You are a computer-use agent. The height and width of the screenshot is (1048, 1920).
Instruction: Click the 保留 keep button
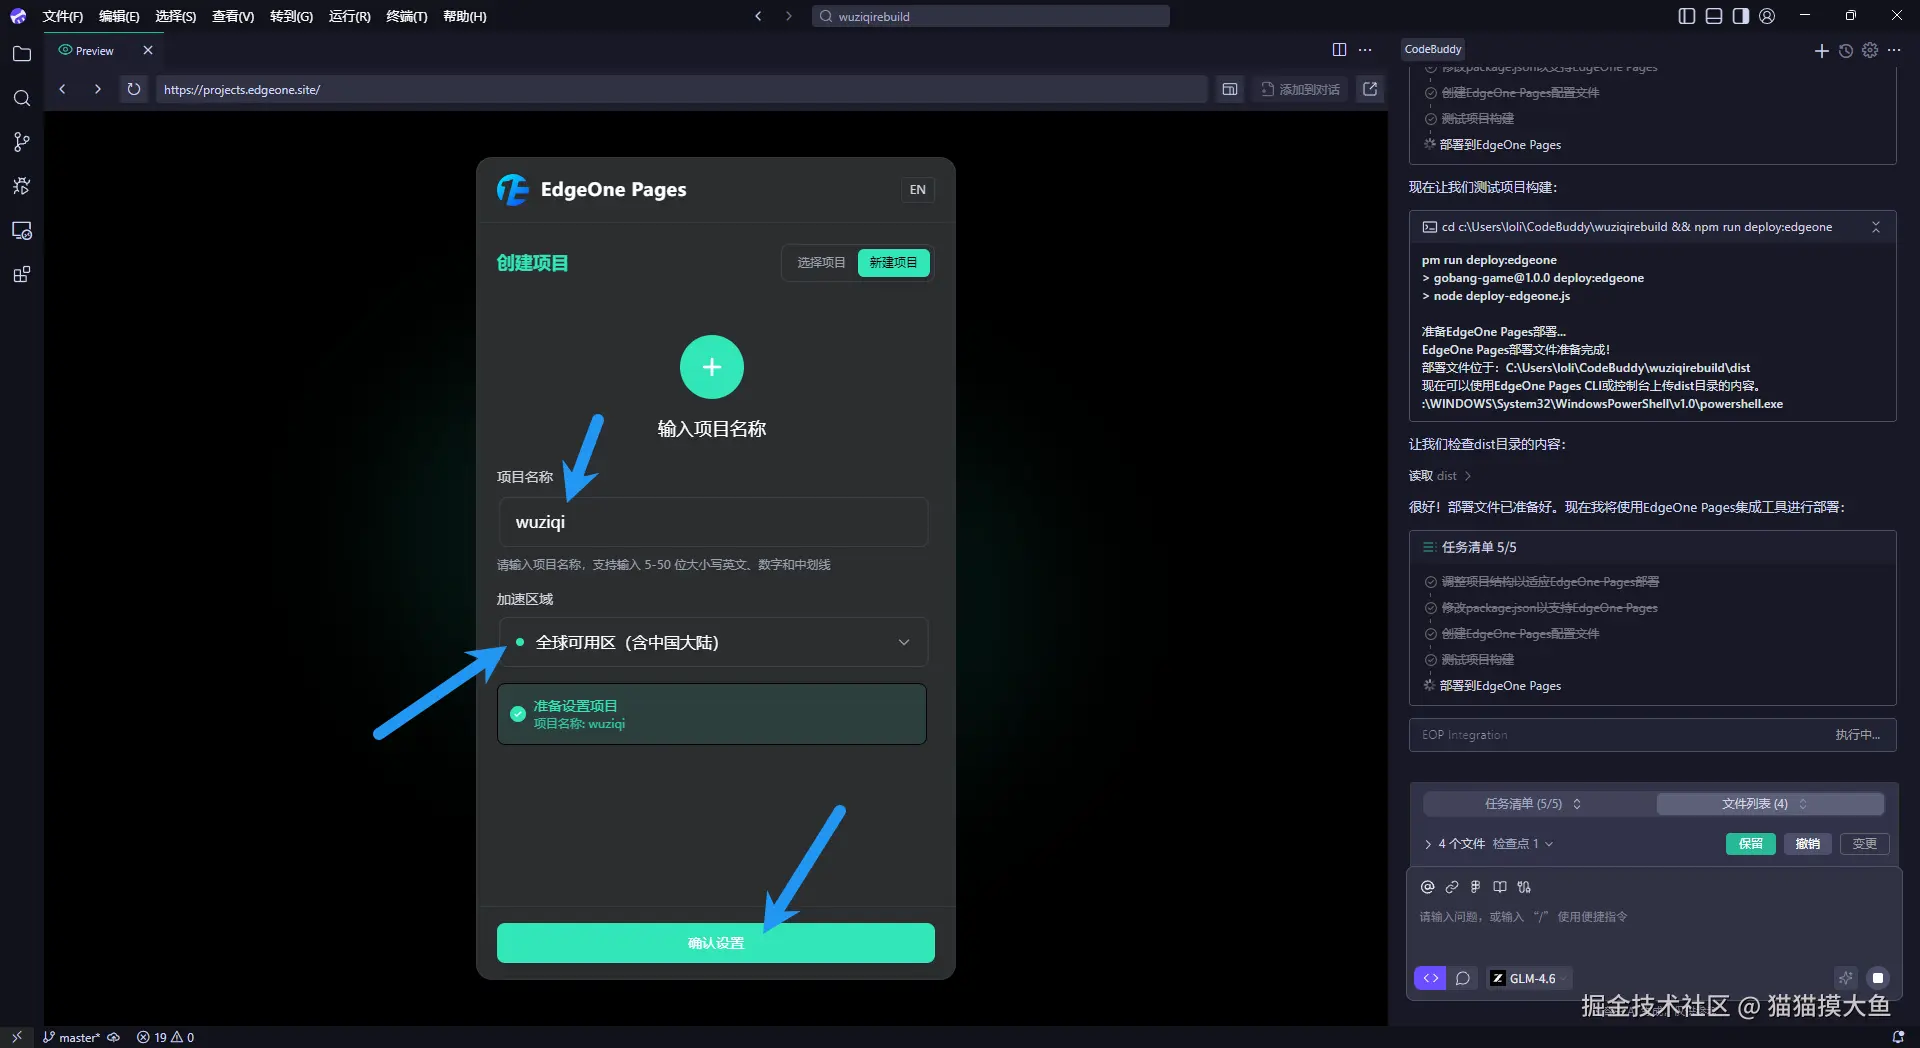pos(1751,844)
